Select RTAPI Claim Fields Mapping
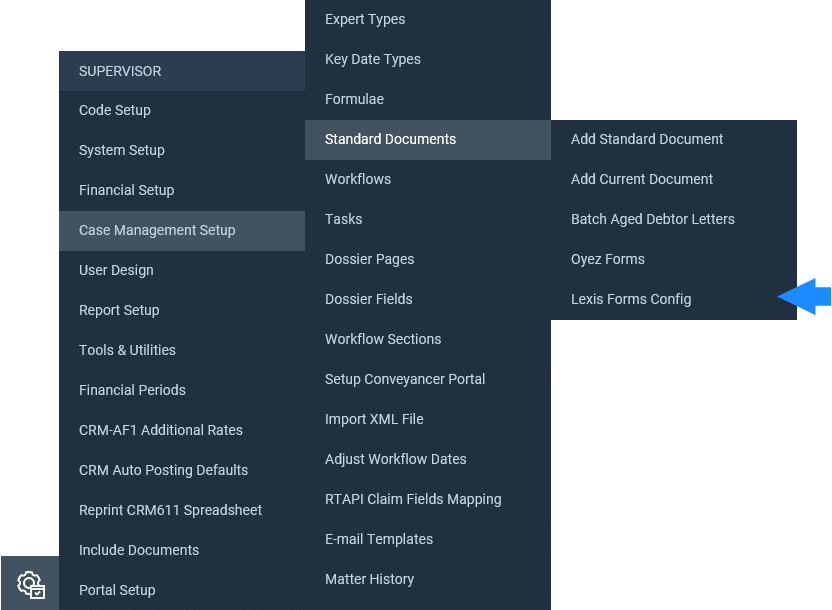Image resolution: width=832 pixels, height=610 pixels. (428, 499)
